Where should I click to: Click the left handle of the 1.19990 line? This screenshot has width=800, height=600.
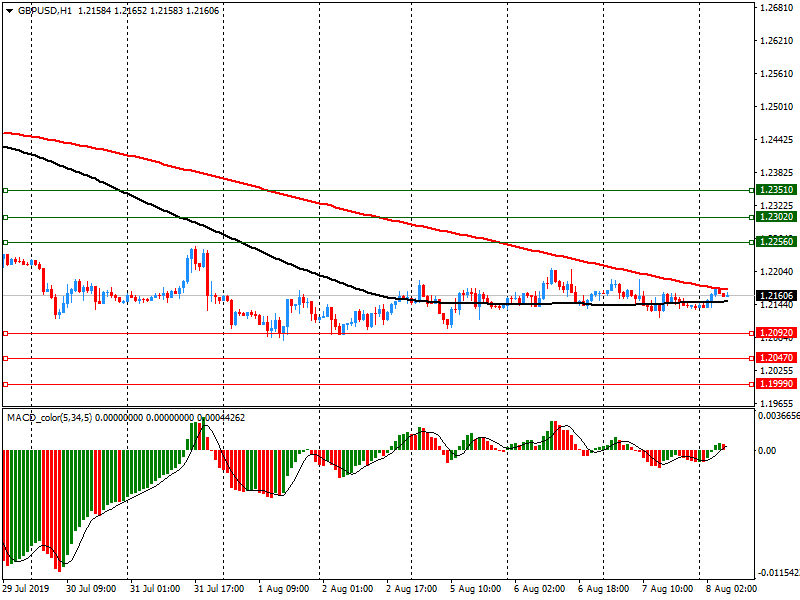6,385
